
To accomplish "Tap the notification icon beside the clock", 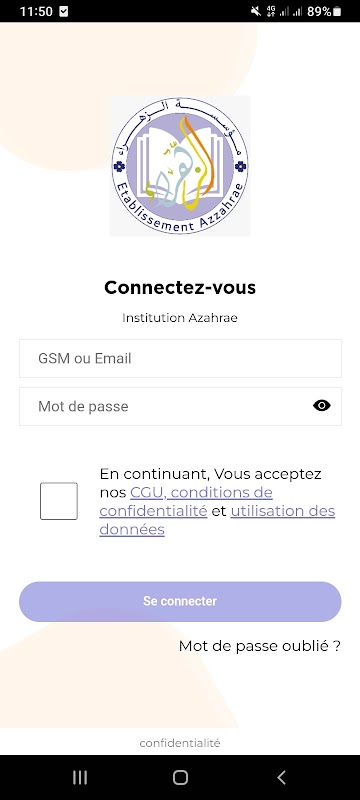I will 64,11.
